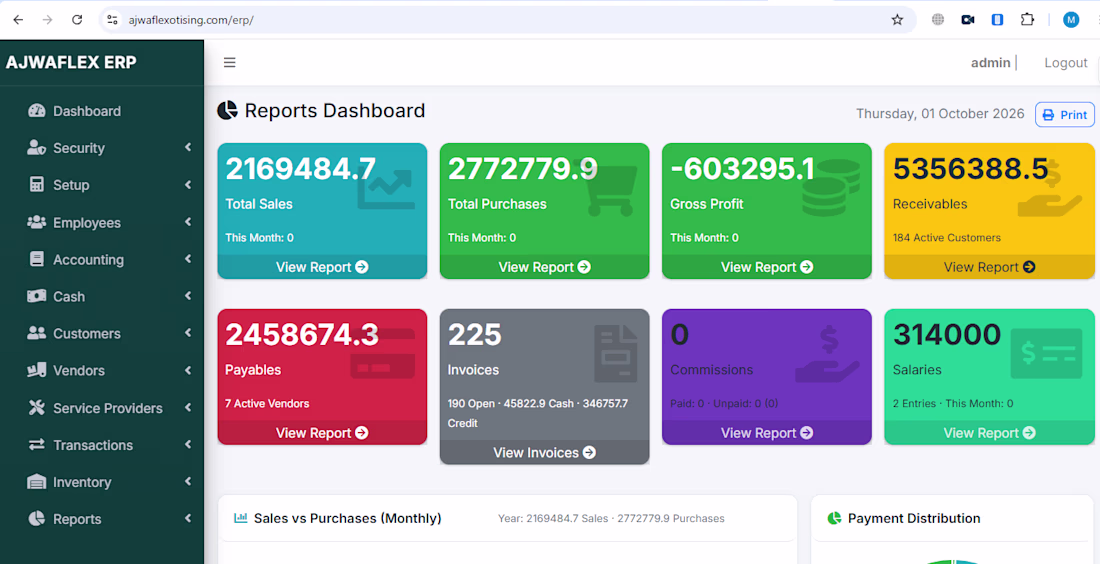Expand the Cash menu chevron
Image resolution: width=1100 pixels, height=564 pixels.
(x=188, y=296)
